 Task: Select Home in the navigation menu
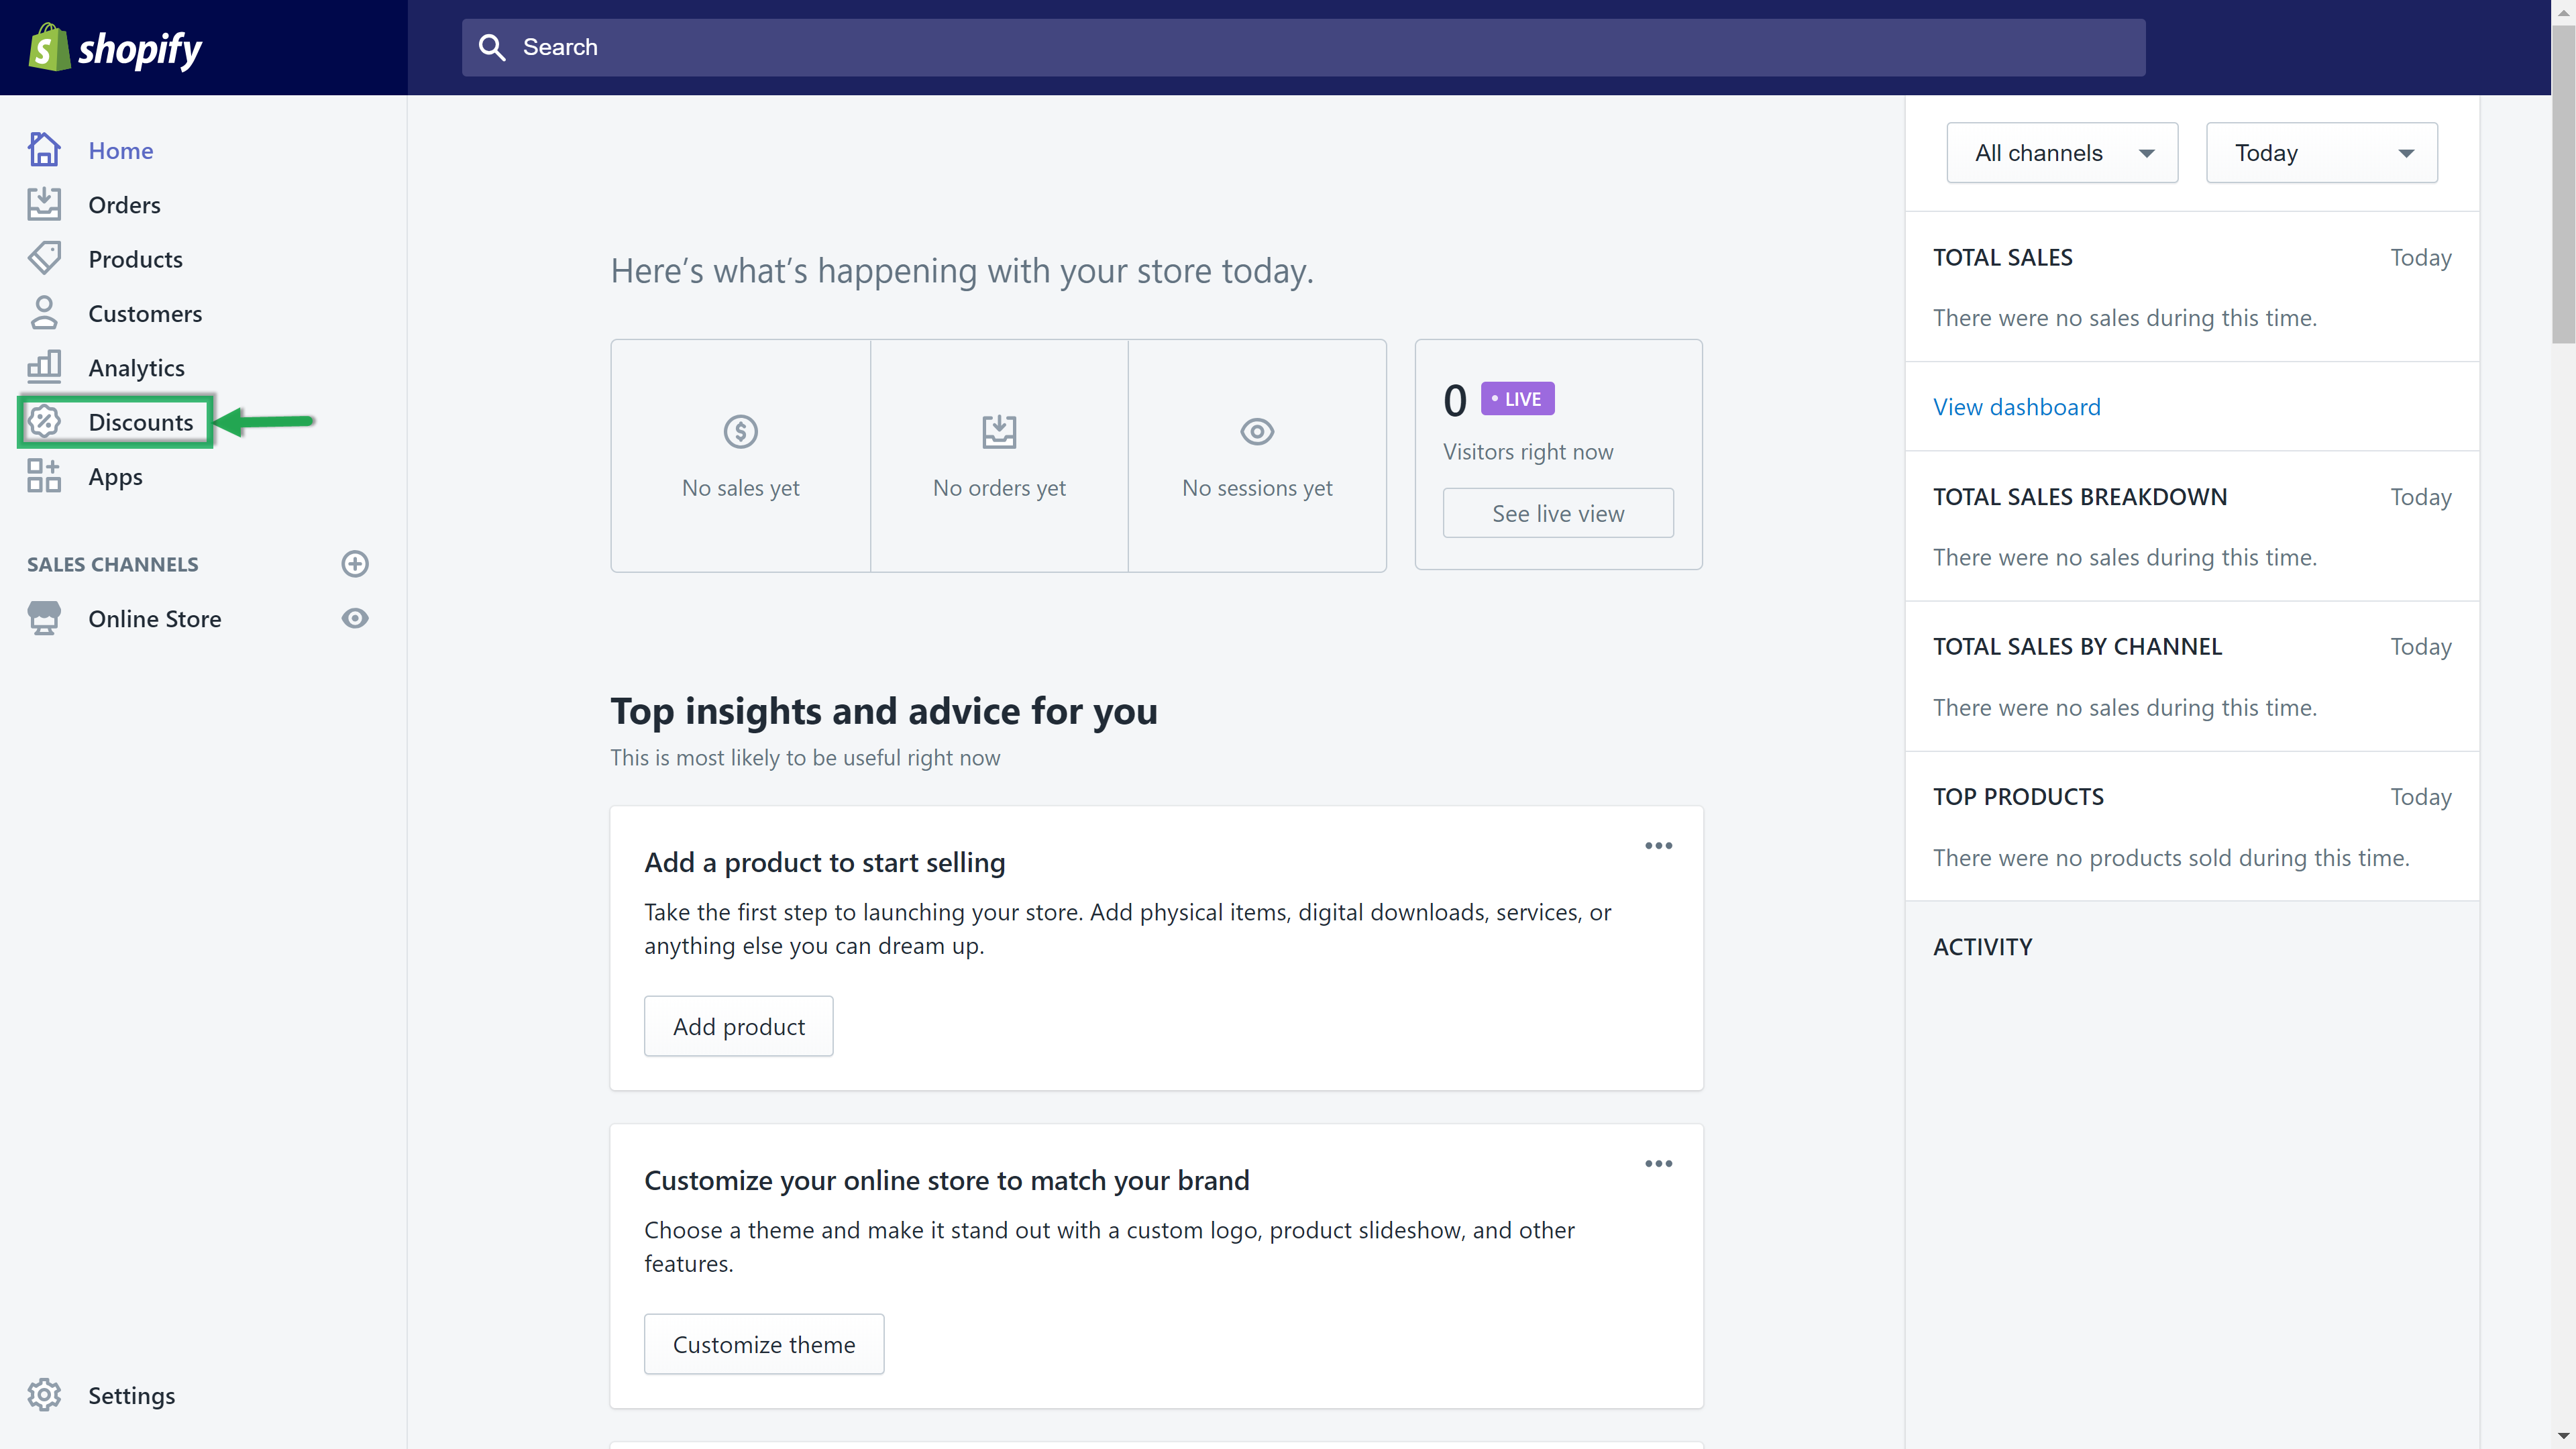pos(120,151)
